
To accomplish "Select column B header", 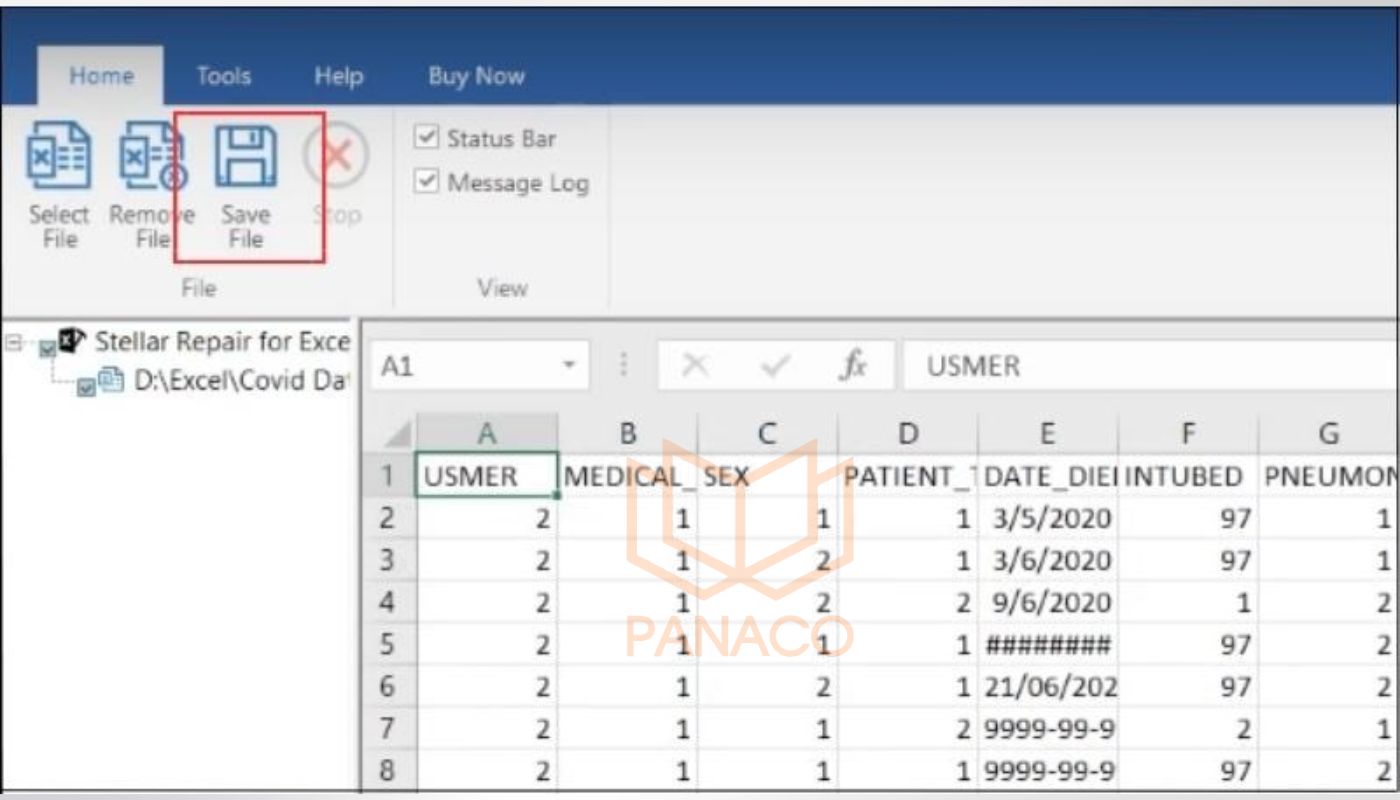I will click(x=628, y=433).
